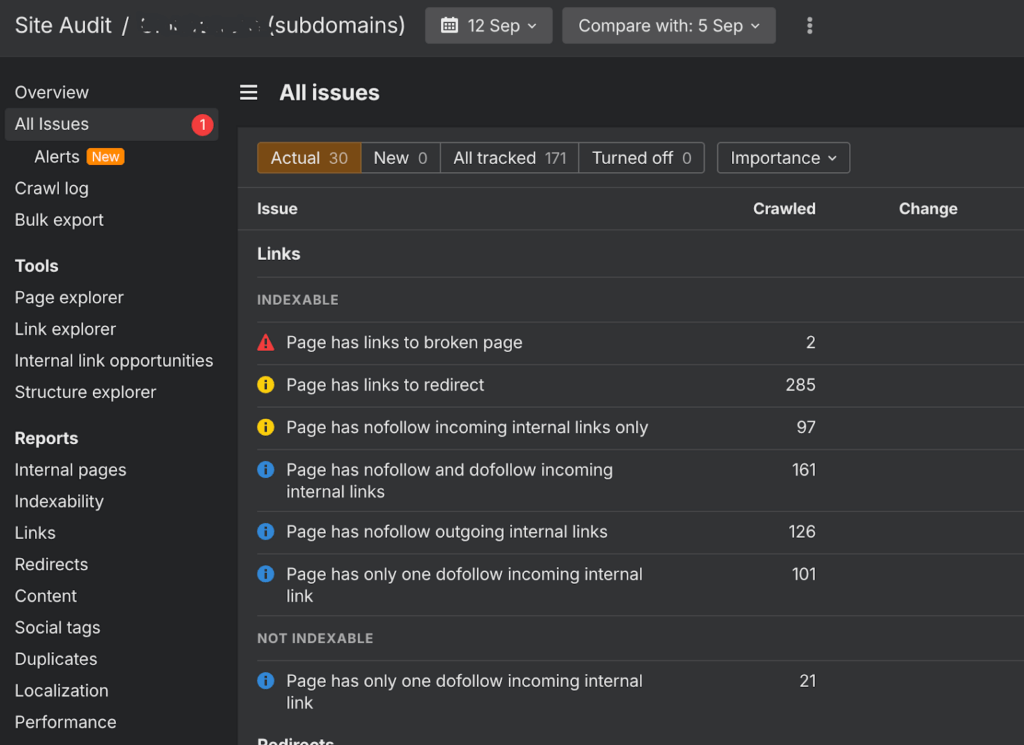Click the New badge beside Alerts
Screen dimensions: 1024x745
(105, 157)
